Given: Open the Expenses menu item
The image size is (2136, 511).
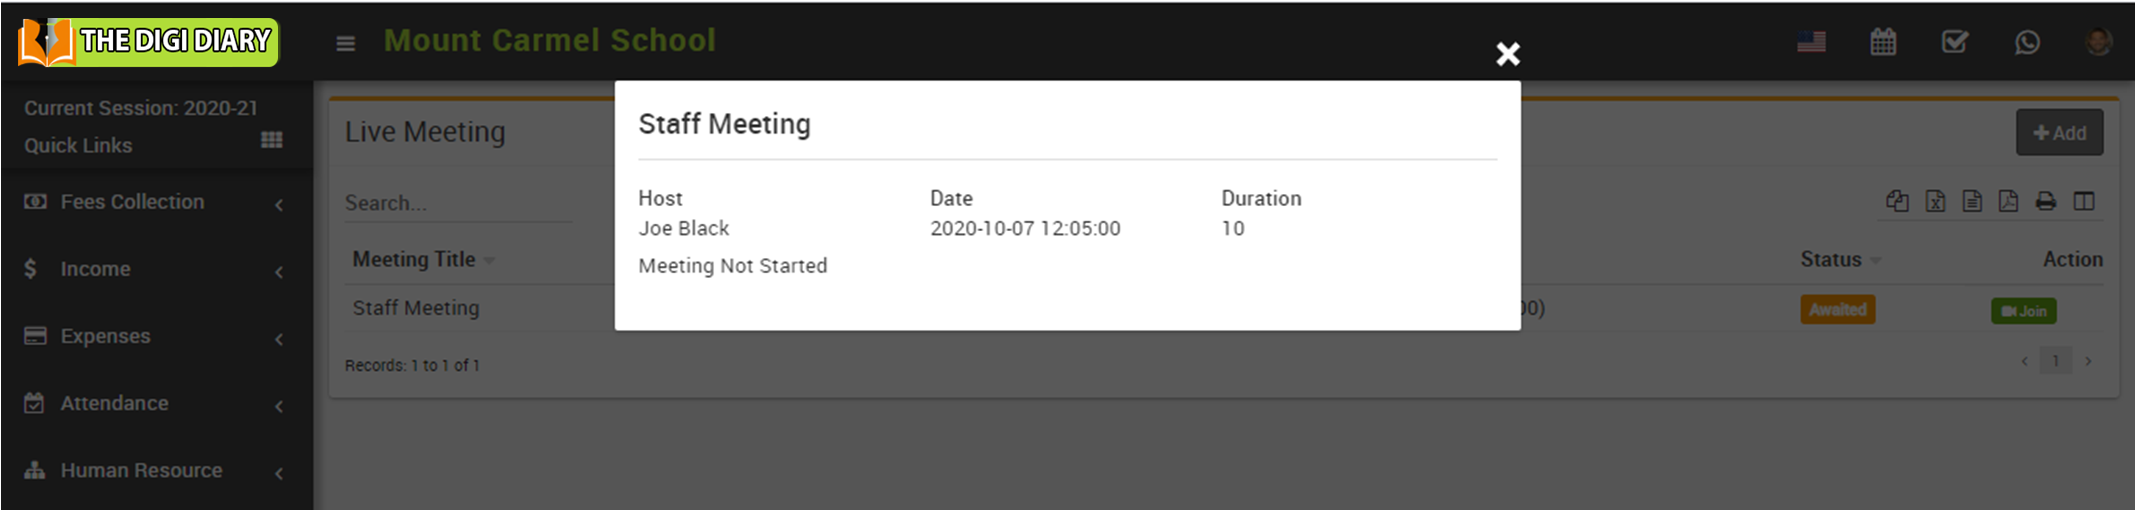Looking at the screenshot, I should pos(105,336).
